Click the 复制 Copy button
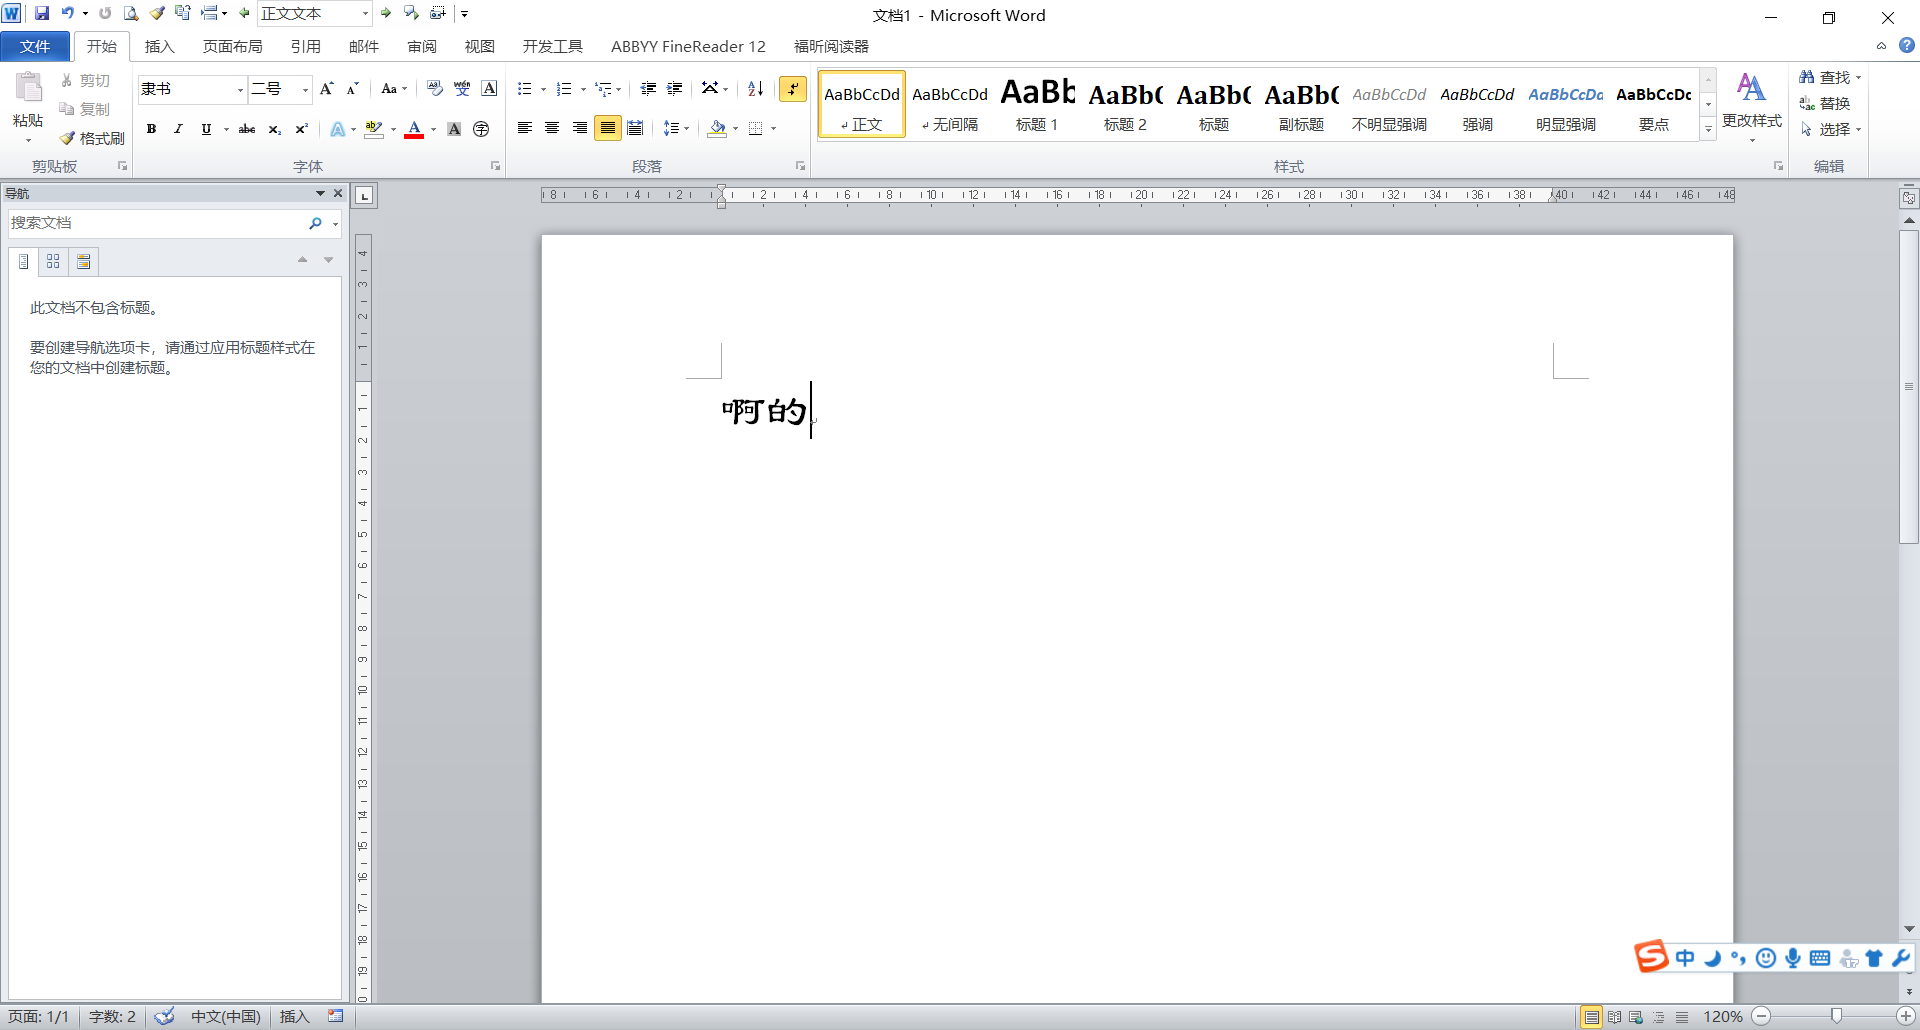1920x1030 pixels. point(85,109)
